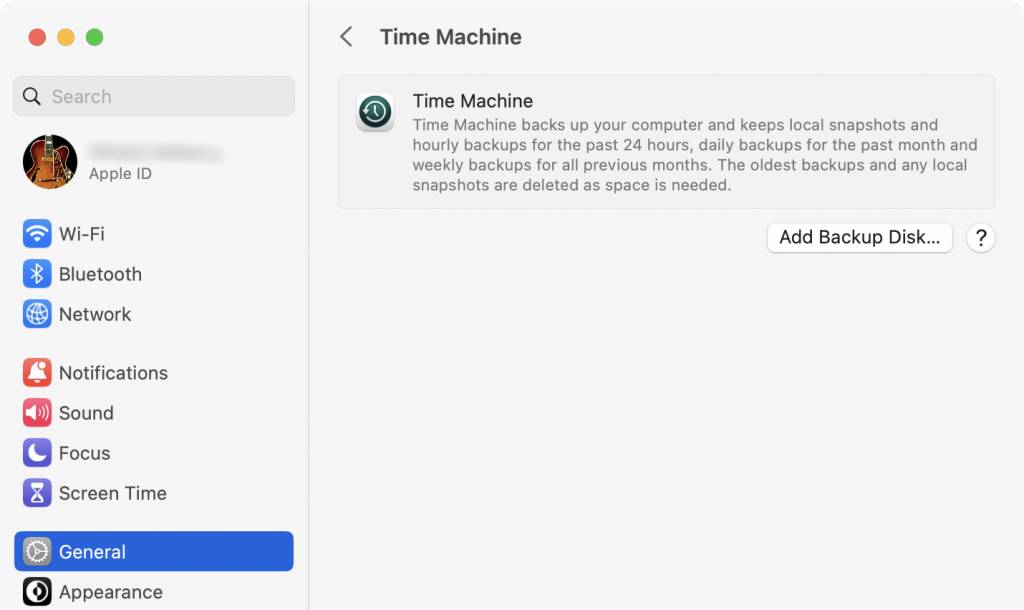Go back using the chevron arrow

tap(346, 37)
